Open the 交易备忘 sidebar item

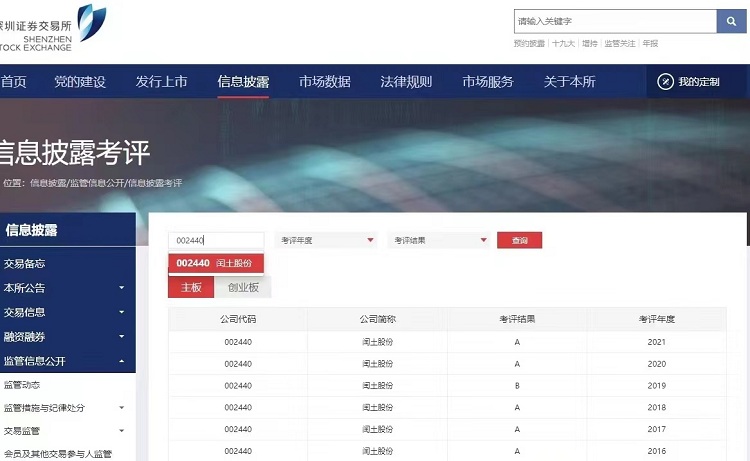[x=25, y=264]
